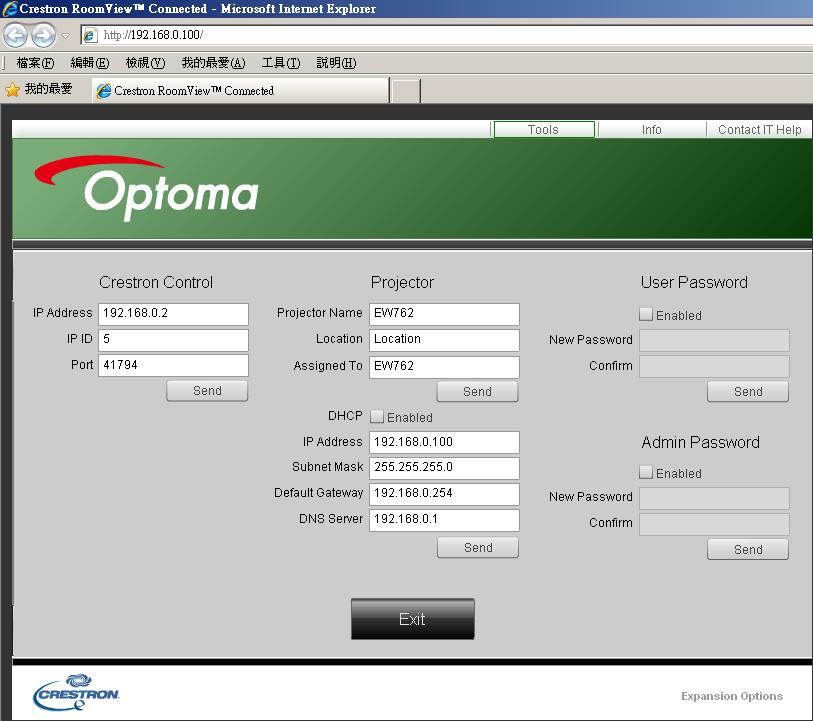This screenshot has width=813, height=721.
Task: Click the 我的最愛 Favorites bar button
Action: 39,89
